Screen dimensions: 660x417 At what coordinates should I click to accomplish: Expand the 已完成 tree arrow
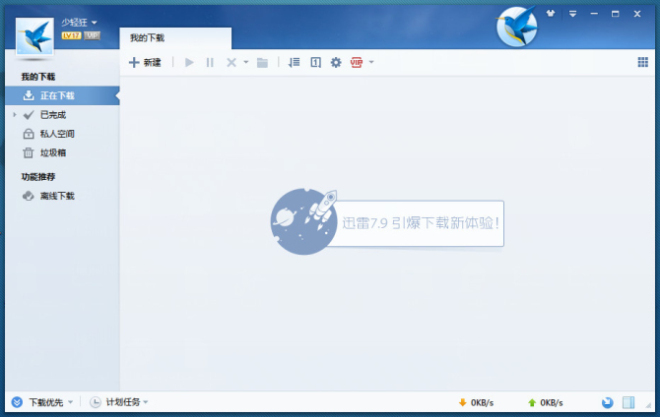(15, 115)
